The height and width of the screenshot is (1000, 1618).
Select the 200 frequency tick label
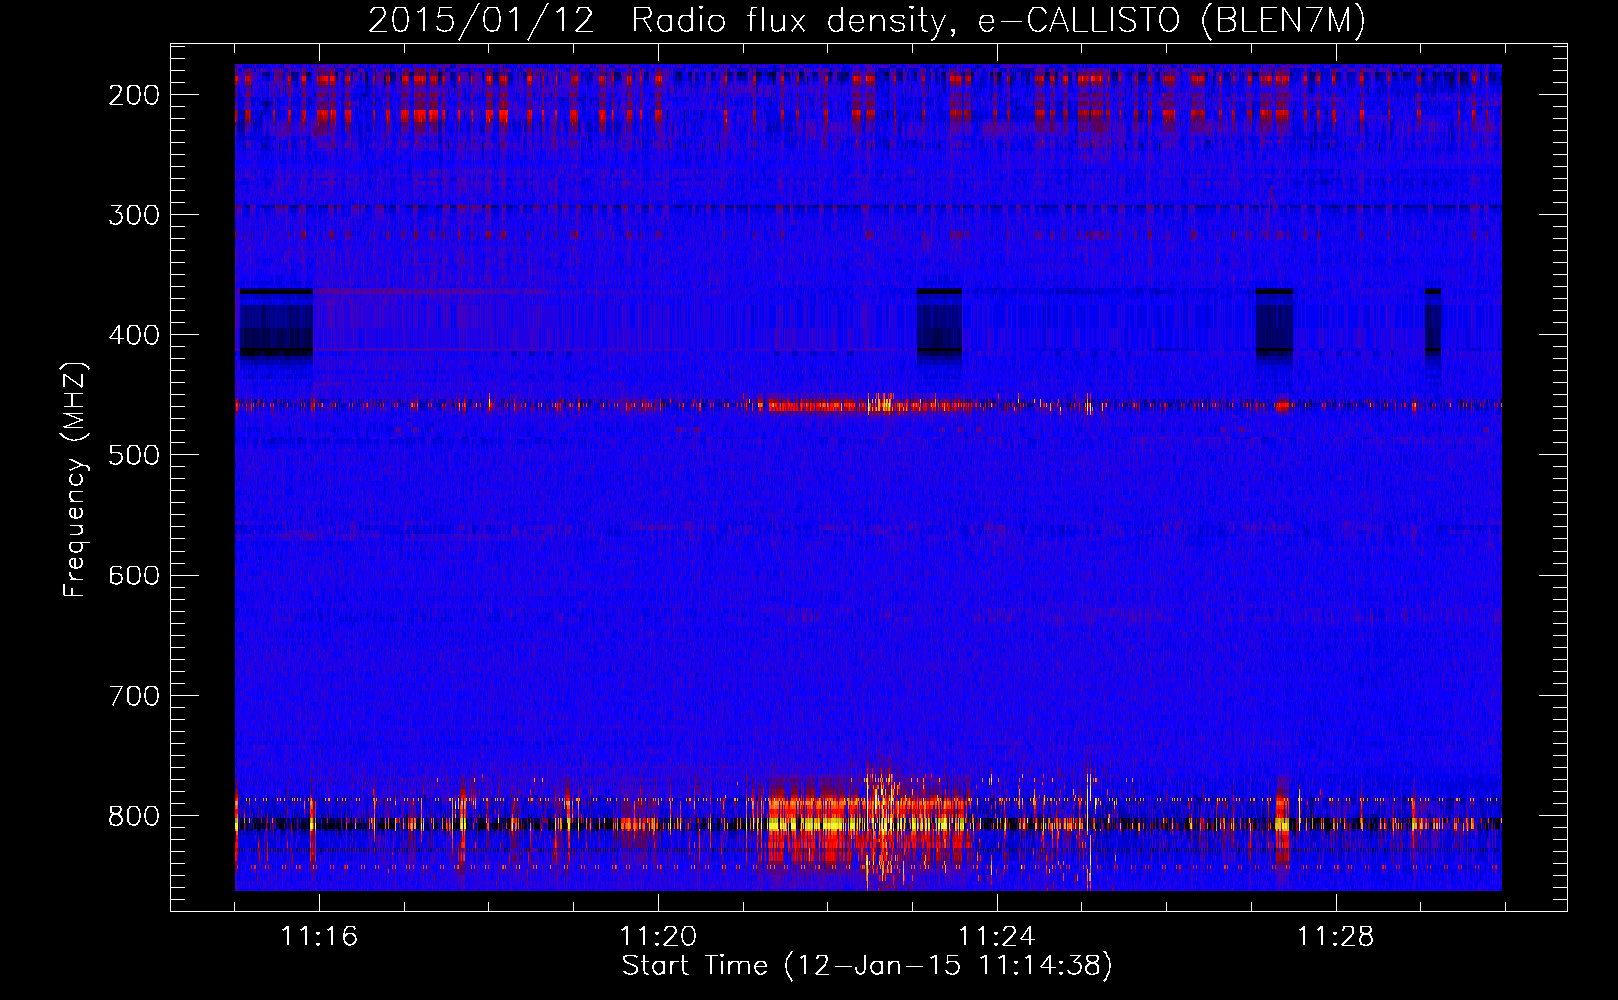point(133,95)
